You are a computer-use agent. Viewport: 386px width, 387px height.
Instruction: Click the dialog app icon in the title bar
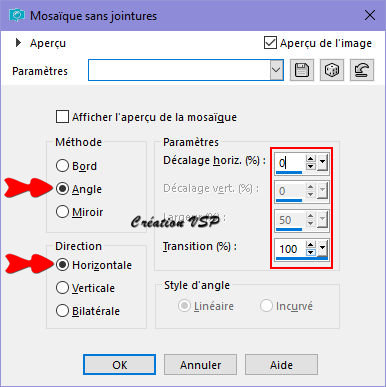[x=17, y=15]
